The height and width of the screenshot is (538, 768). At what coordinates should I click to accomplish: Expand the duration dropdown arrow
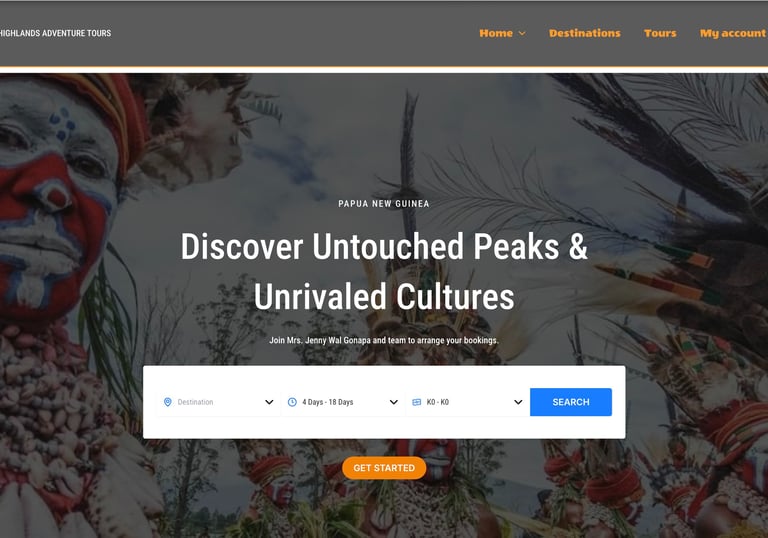click(x=393, y=402)
